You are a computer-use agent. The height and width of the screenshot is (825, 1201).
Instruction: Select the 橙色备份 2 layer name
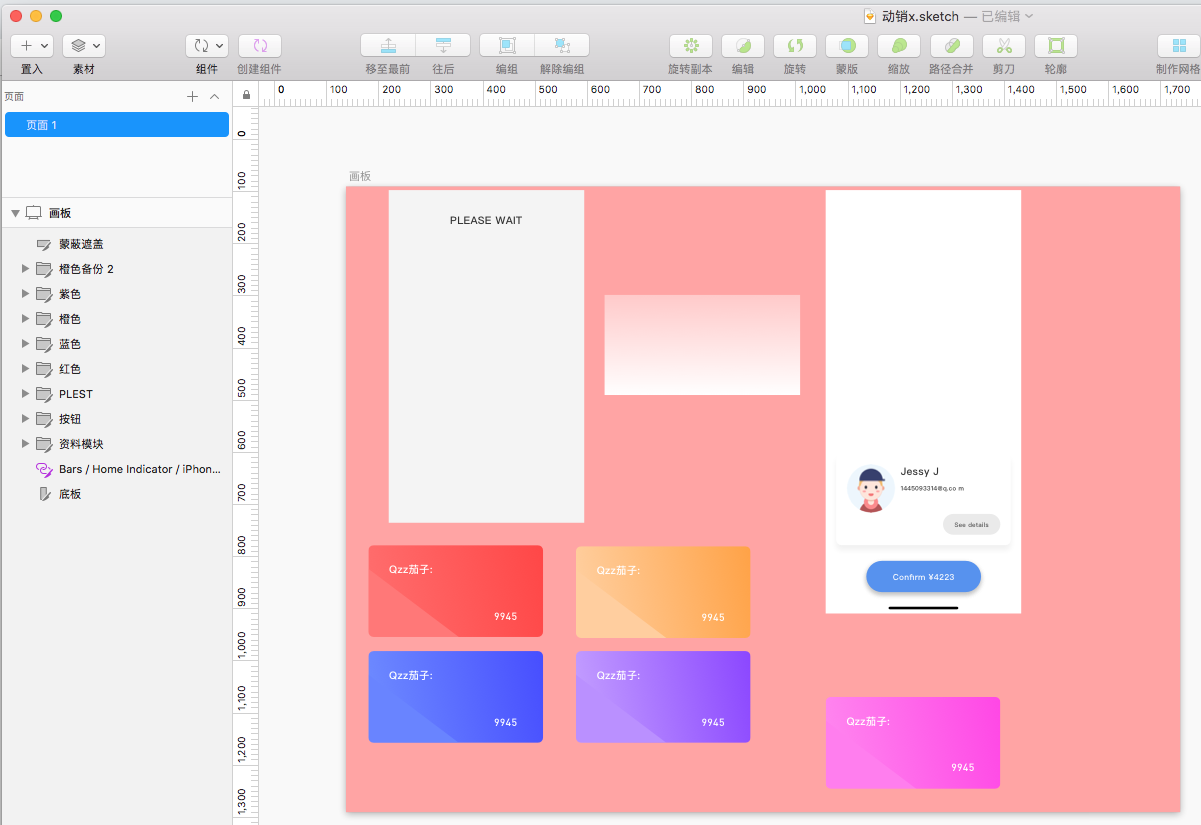pyautogui.click(x=87, y=269)
